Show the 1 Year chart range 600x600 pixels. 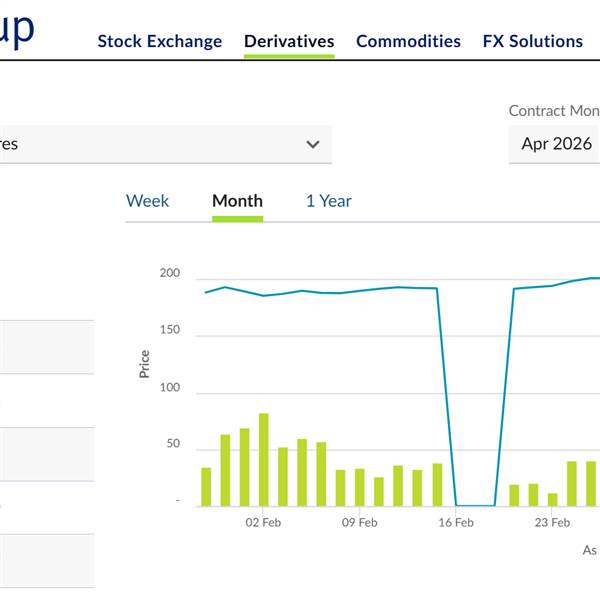tap(328, 201)
